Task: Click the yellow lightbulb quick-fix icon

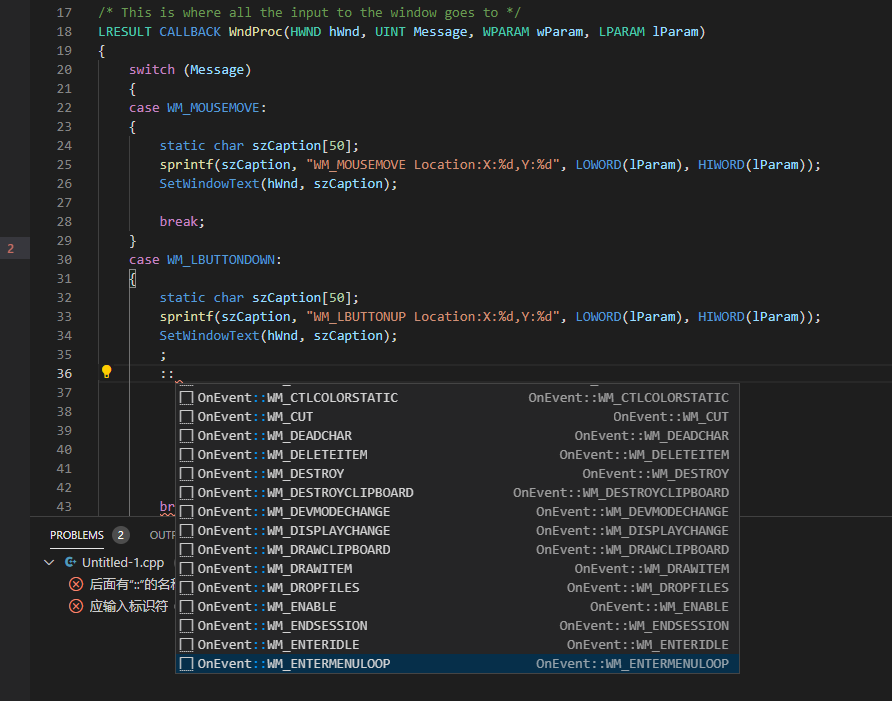Action: point(106,372)
